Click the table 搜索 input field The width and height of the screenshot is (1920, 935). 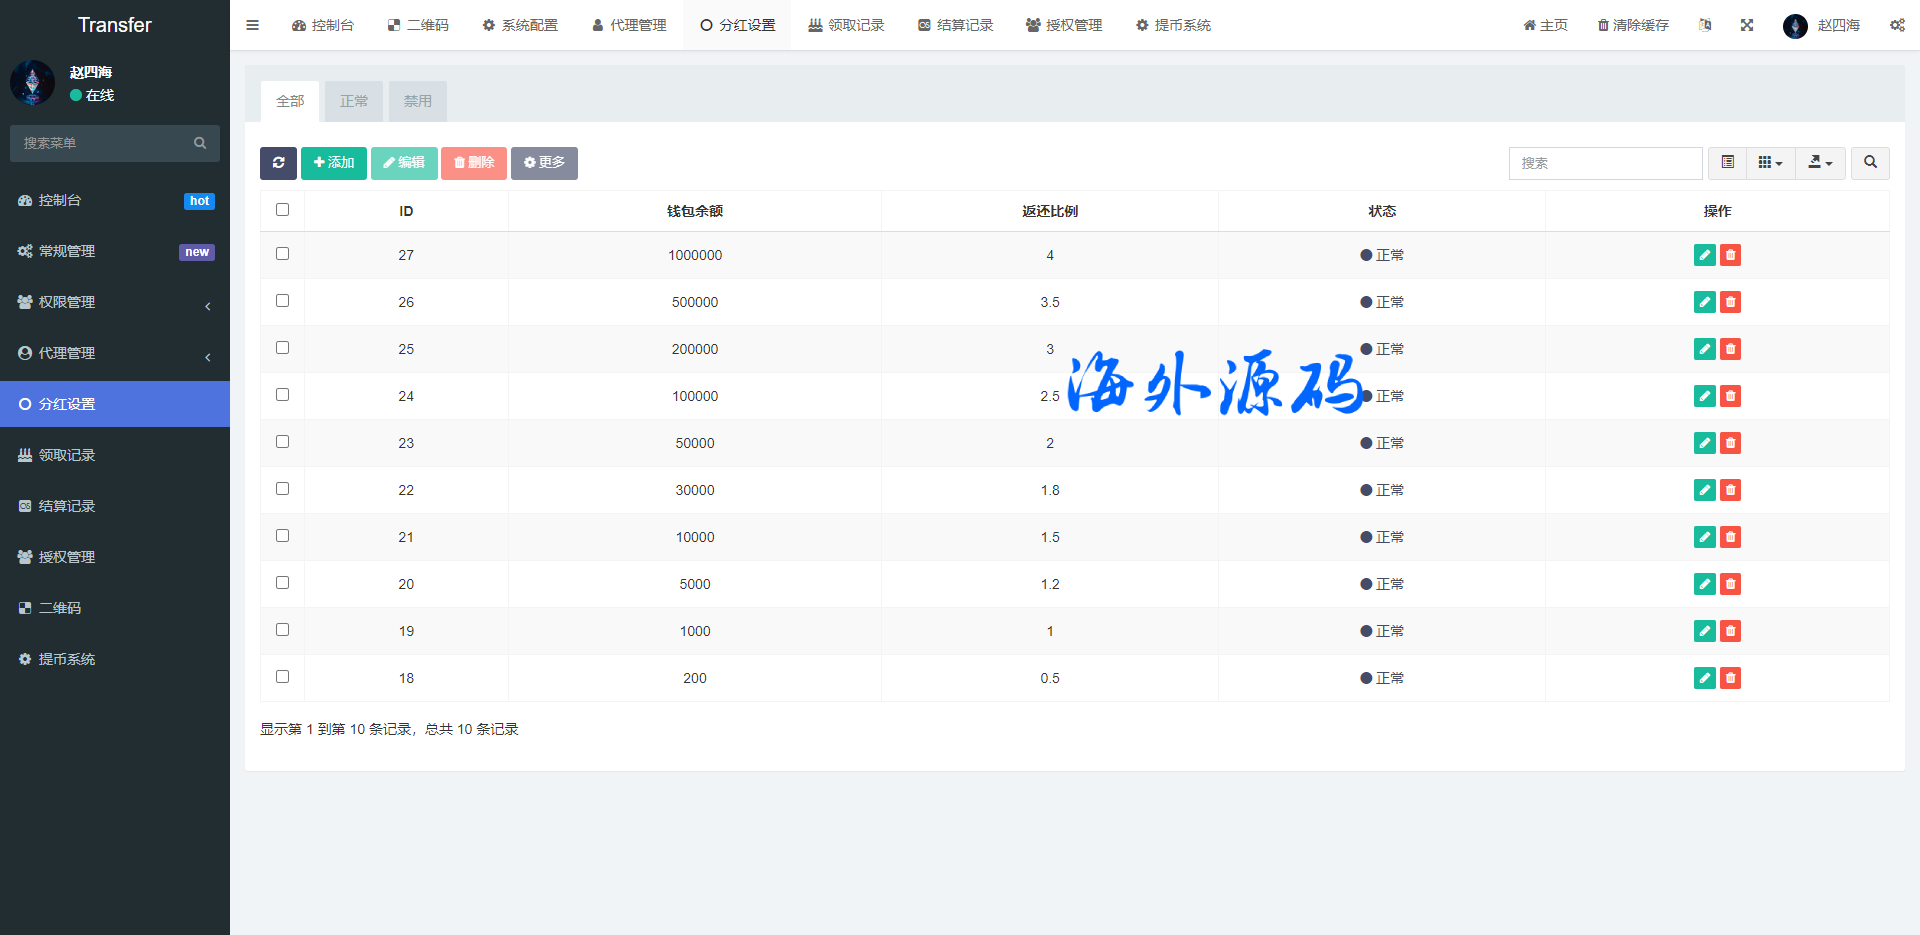1605,163
